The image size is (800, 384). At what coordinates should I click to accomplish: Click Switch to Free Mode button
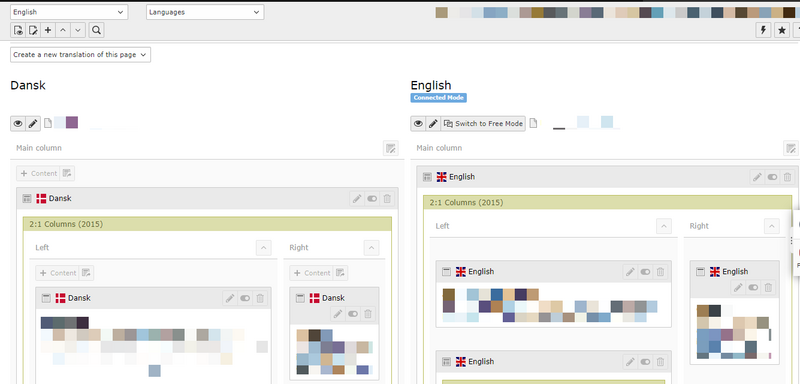pos(483,123)
